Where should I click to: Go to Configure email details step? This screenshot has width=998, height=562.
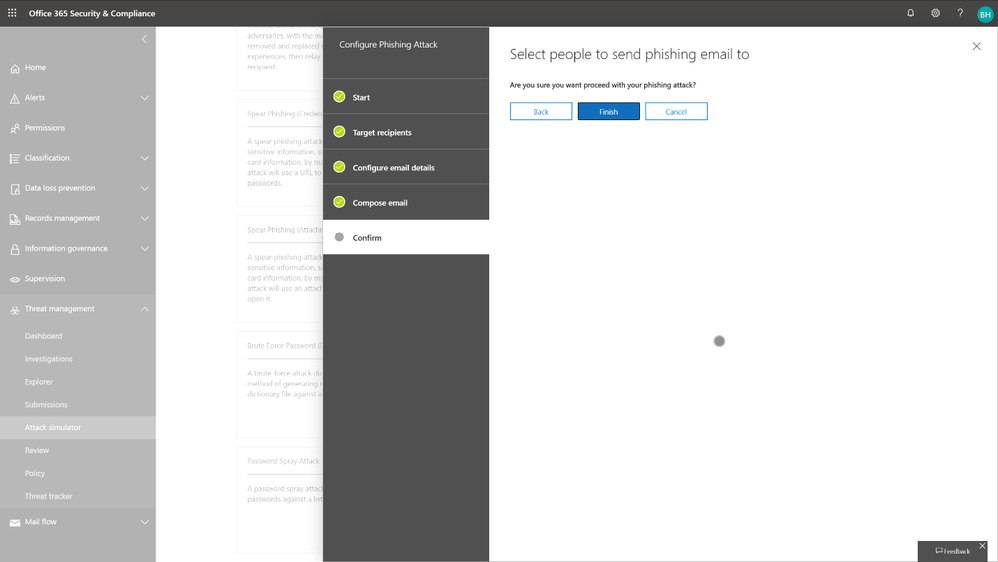coord(406,167)
